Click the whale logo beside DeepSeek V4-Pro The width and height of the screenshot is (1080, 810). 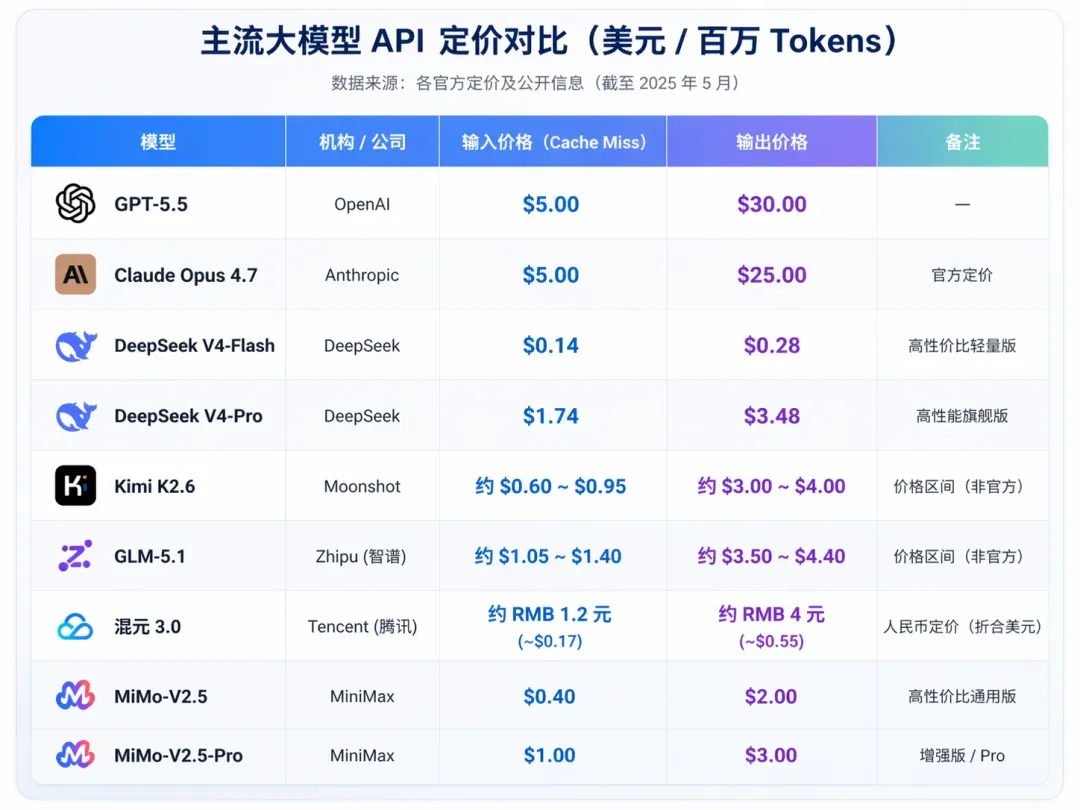(76, 416)
